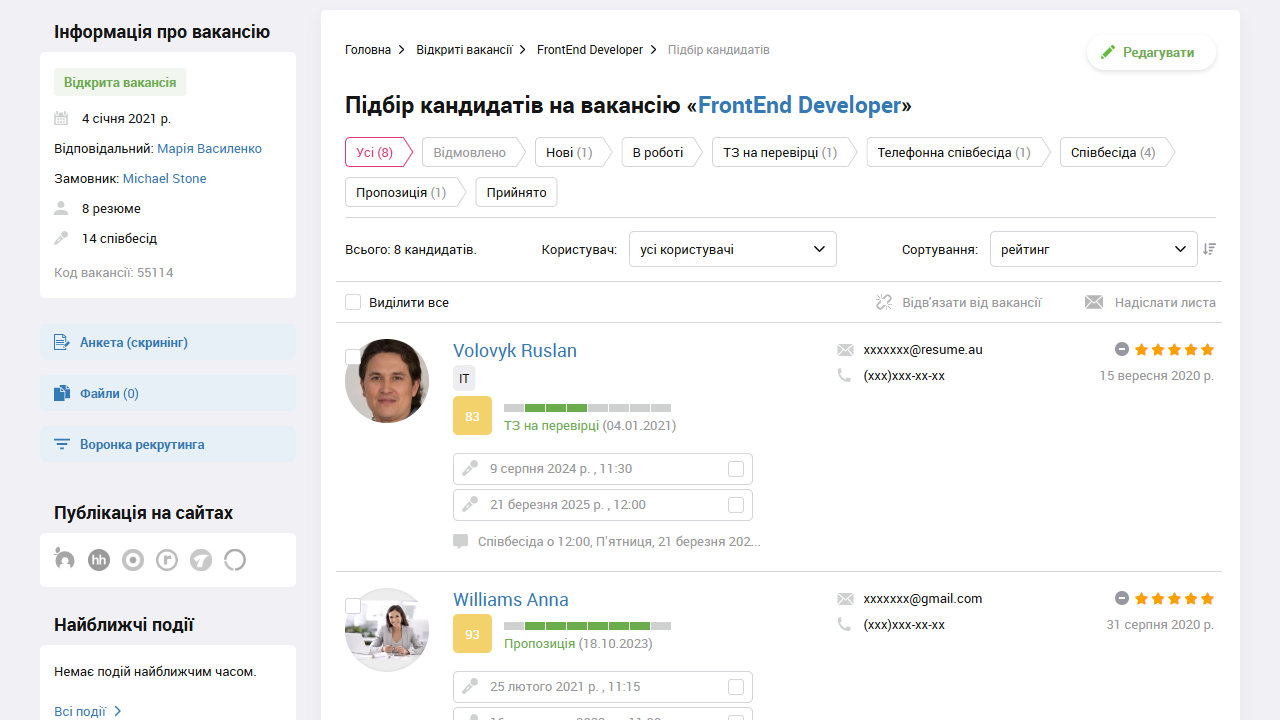Select the "Співбесіда (4)" filter tab
The image size is (1280, 720).
pos(1113,152)
